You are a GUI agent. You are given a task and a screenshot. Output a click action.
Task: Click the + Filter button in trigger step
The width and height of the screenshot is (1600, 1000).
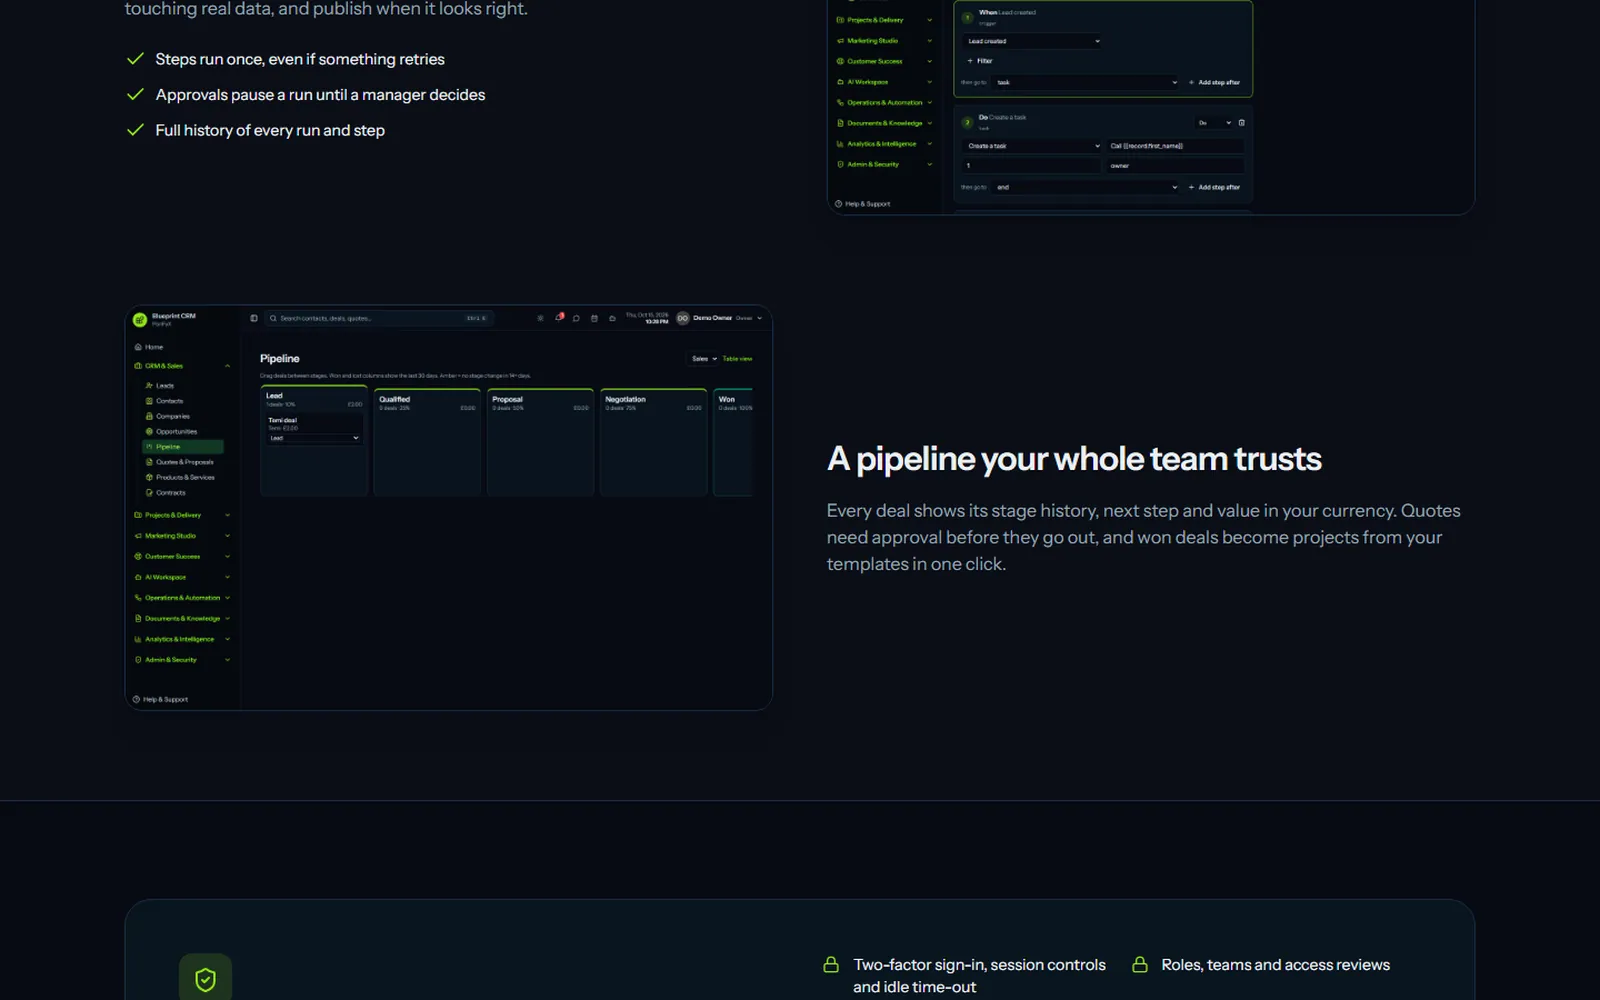pos(980,61)
